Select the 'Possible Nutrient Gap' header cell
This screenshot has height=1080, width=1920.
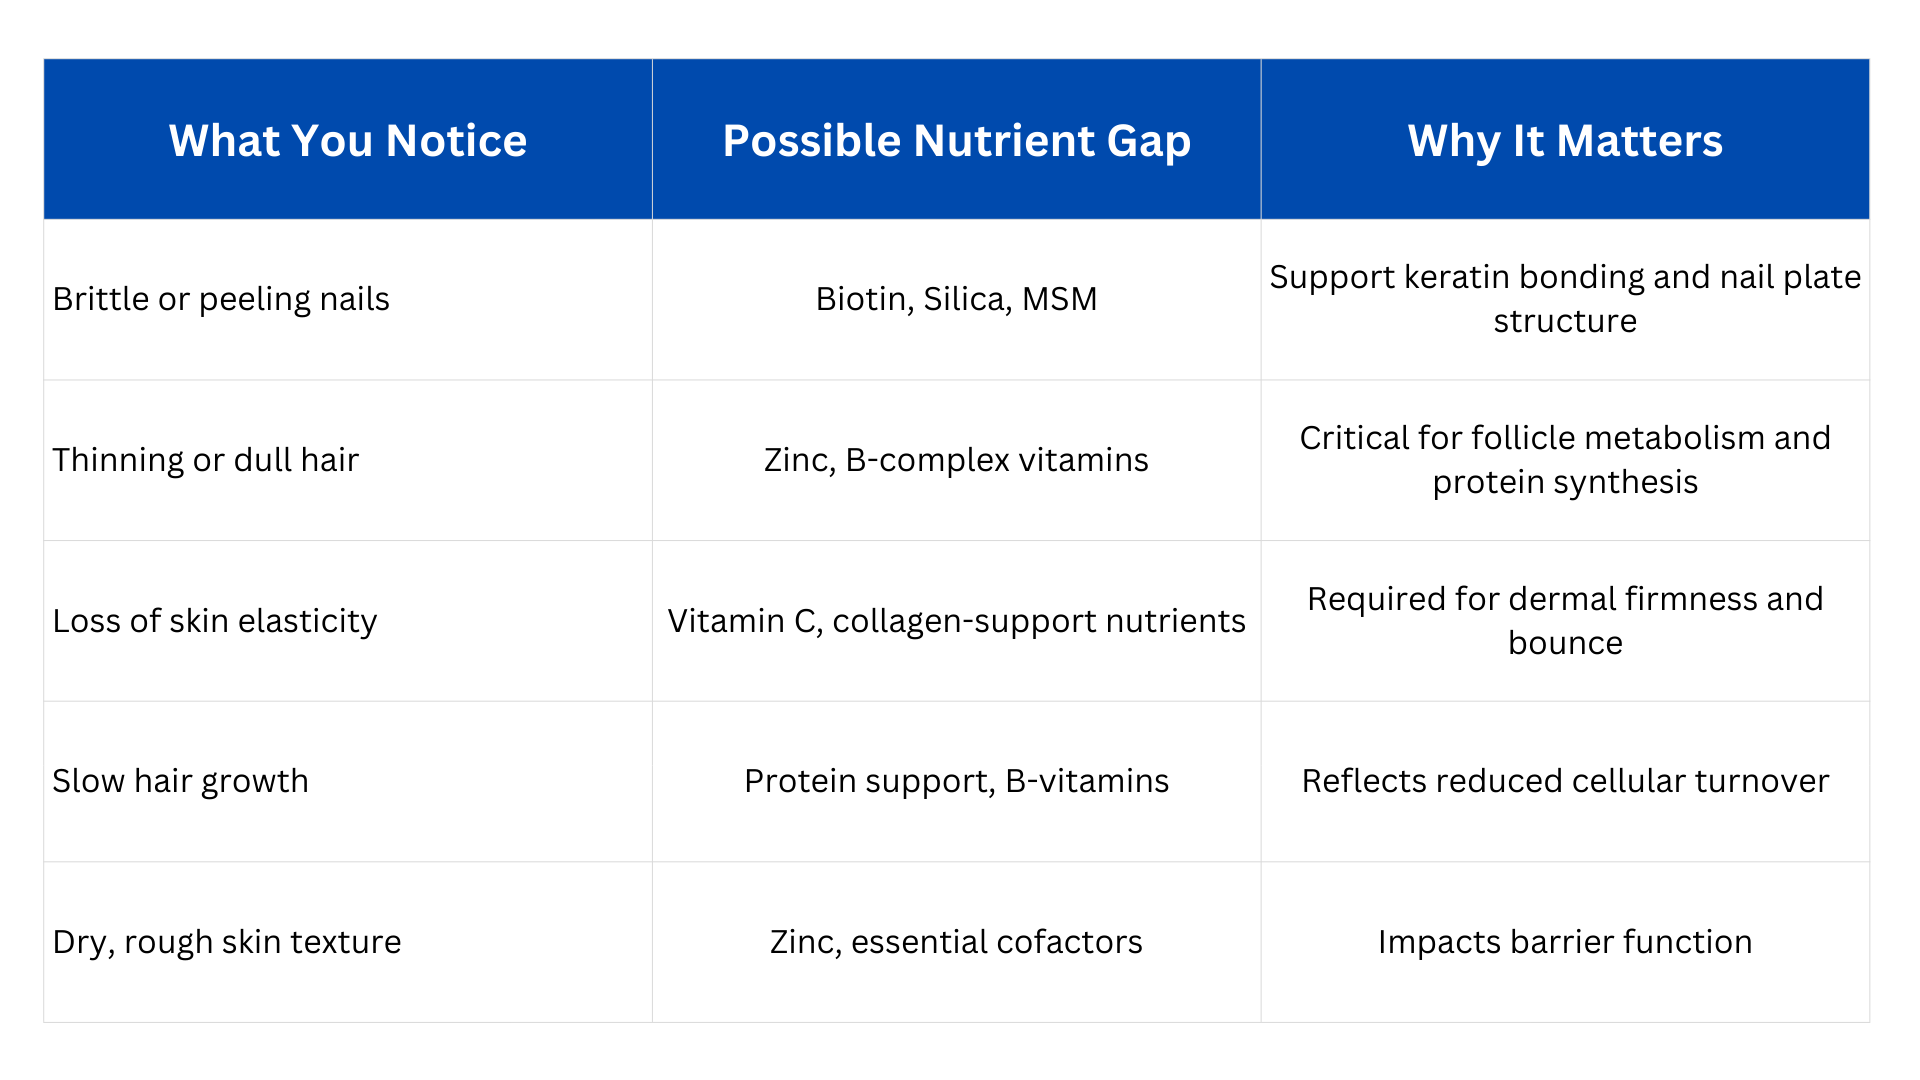956,140
